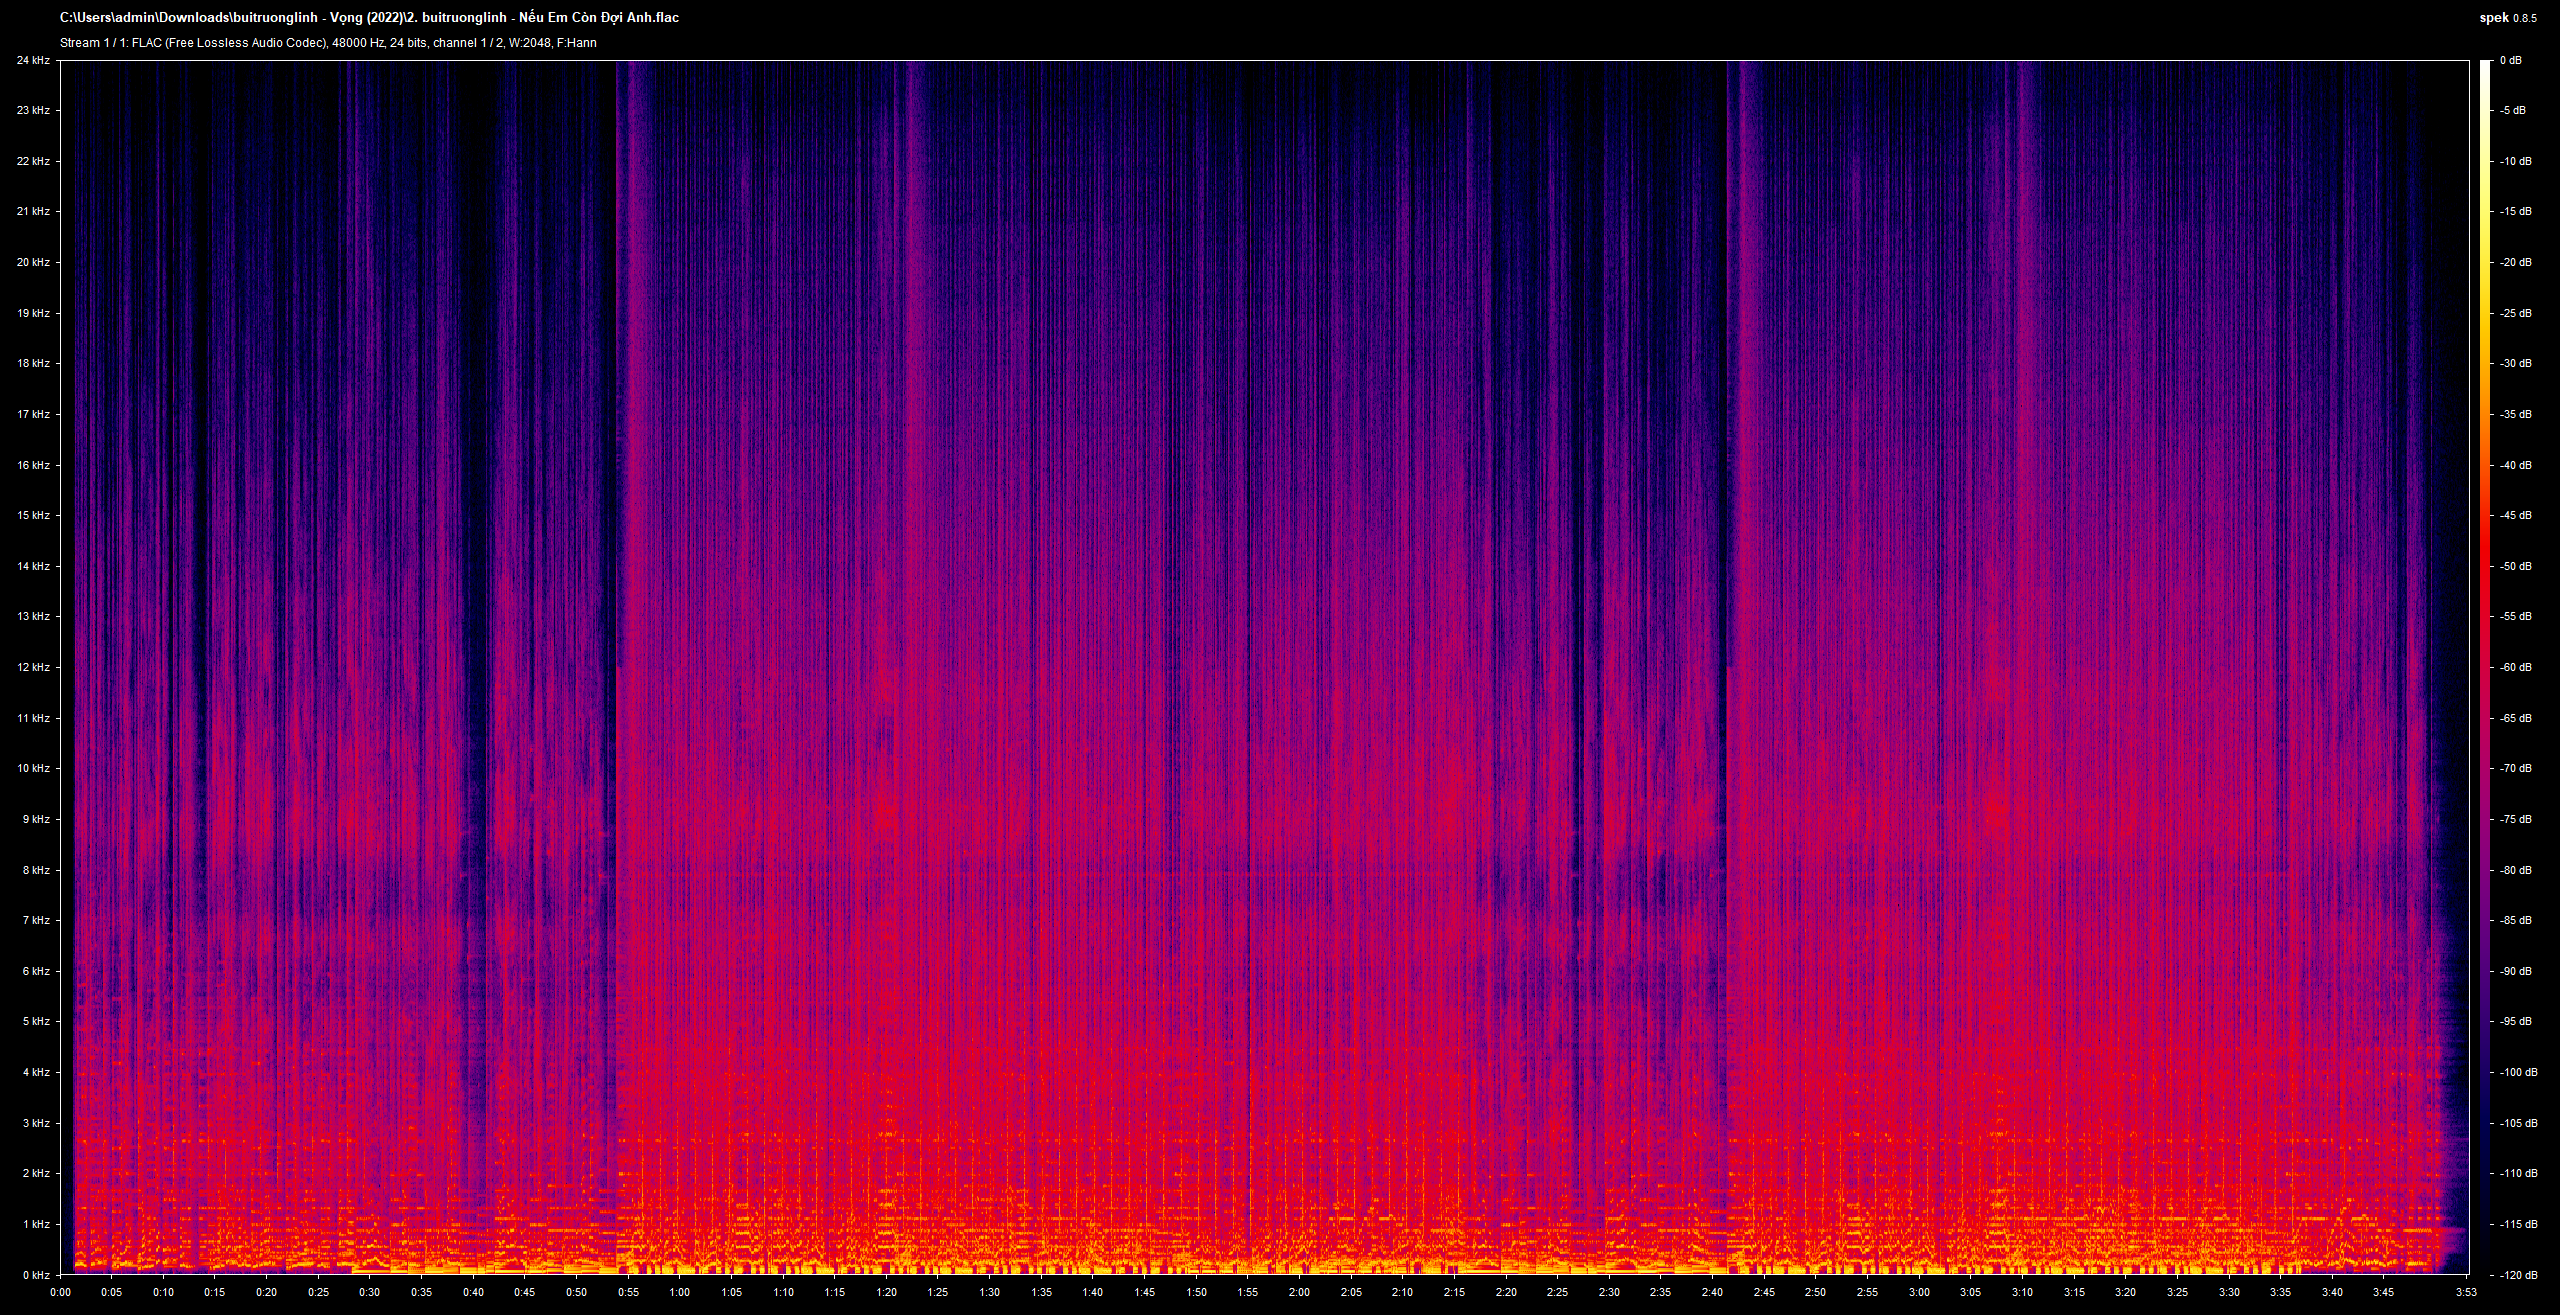Click the 5 kHz frequency label

pos(36,1021)
